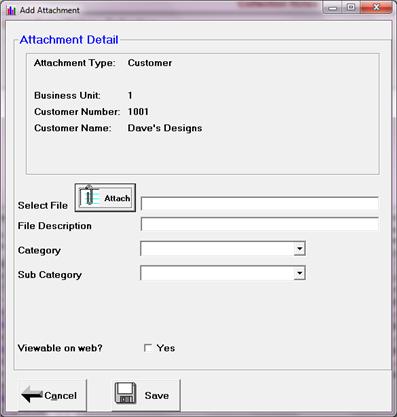This screenshot has width=397, height=417.
Task: Maximize the Add Attachment window
Action: pyautogui.click(x=351, y=8)
